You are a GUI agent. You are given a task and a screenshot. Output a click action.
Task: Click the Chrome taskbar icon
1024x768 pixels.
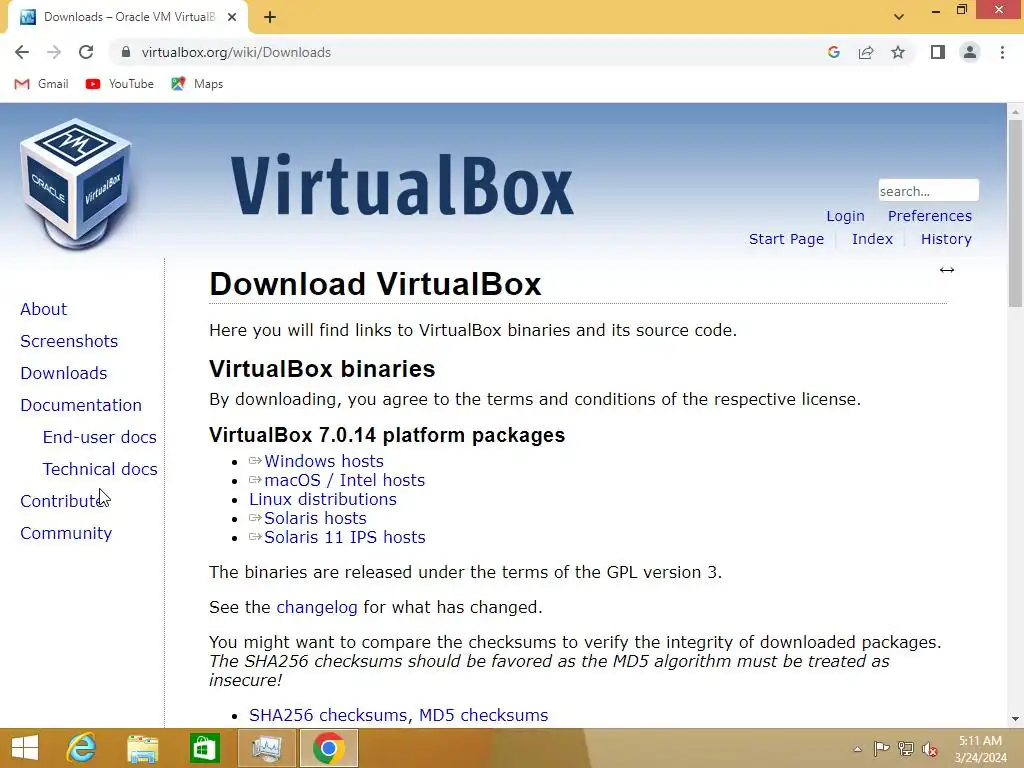328,748
